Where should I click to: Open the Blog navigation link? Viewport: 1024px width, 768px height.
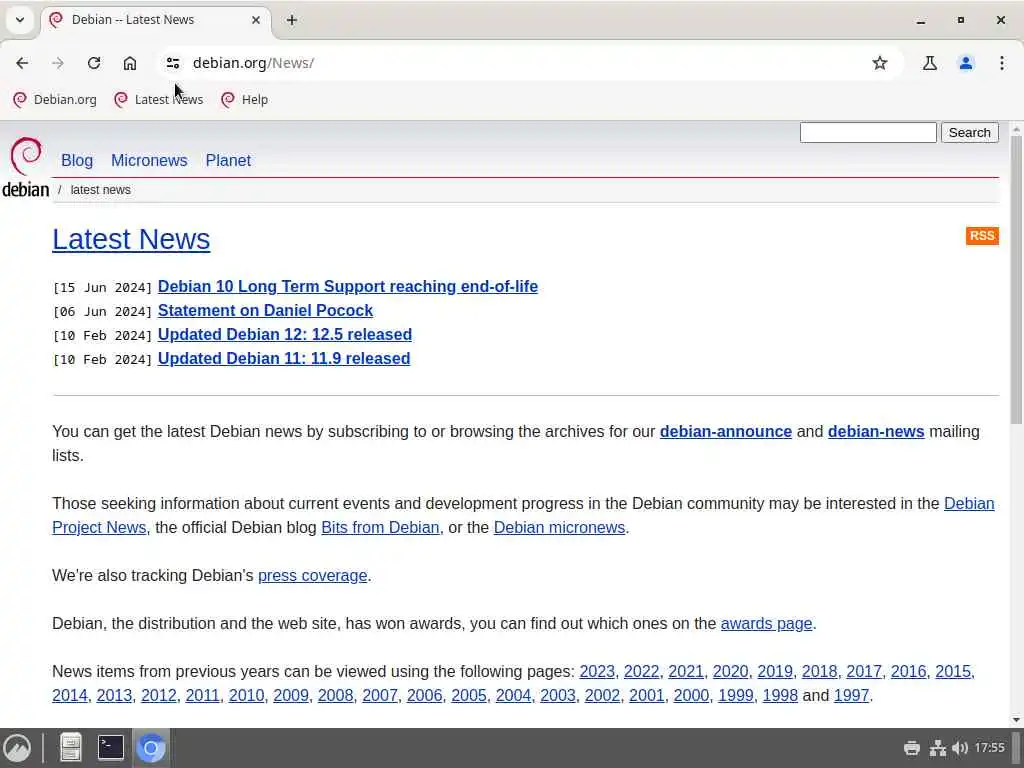77,160
